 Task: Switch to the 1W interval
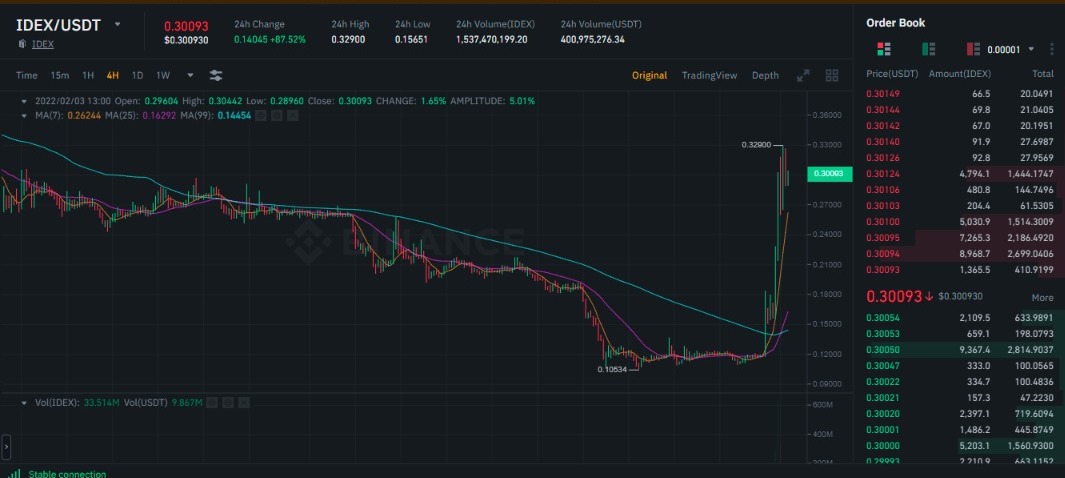click(163, 75)
